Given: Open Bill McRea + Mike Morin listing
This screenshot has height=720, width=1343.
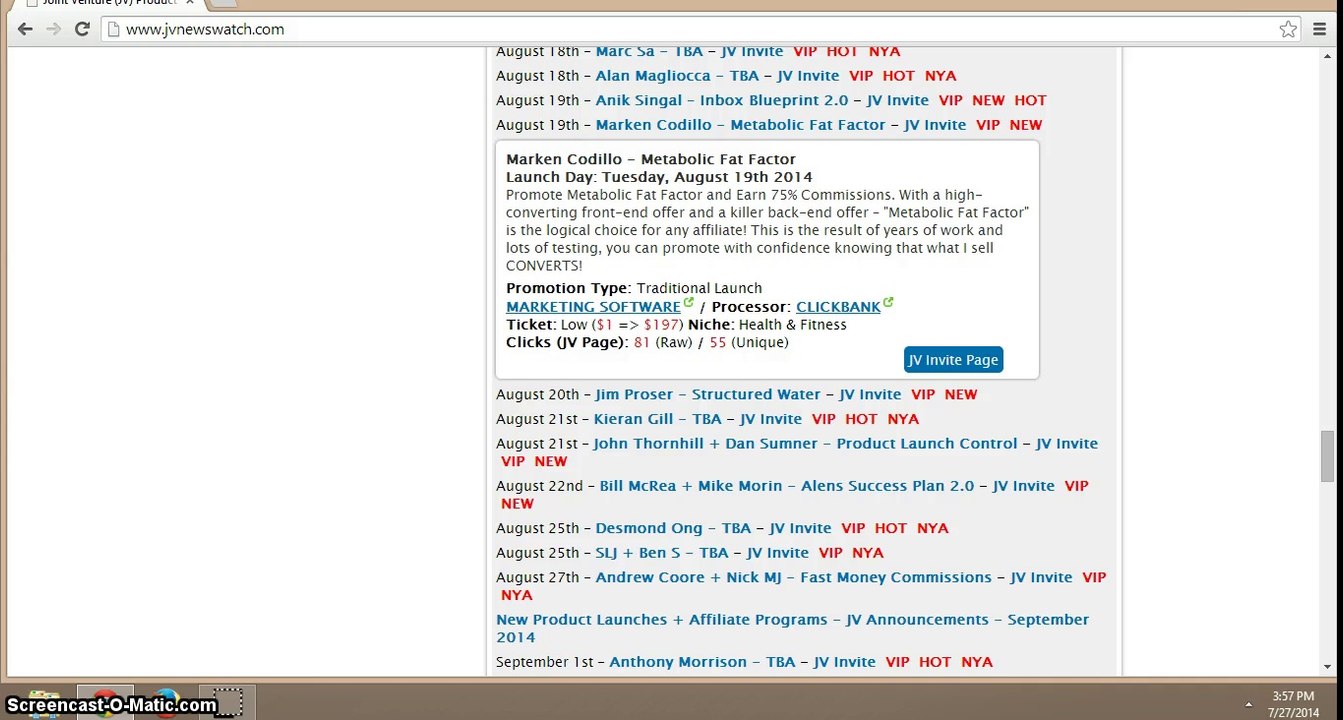Looking at the screenshot, I should 787,486.
